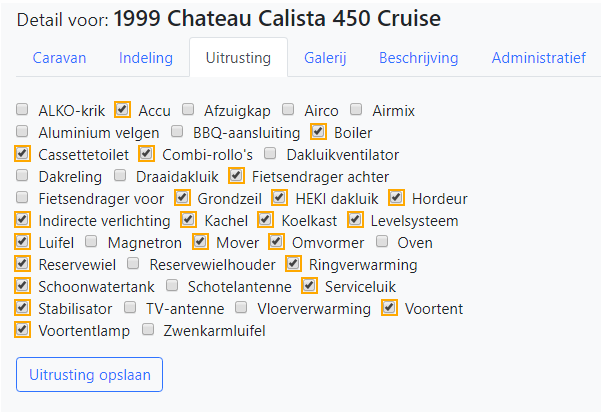Uncheck Cassettetoilet
Image resolution: width=601 pixels, height=412 pixels.
(23, 154)
